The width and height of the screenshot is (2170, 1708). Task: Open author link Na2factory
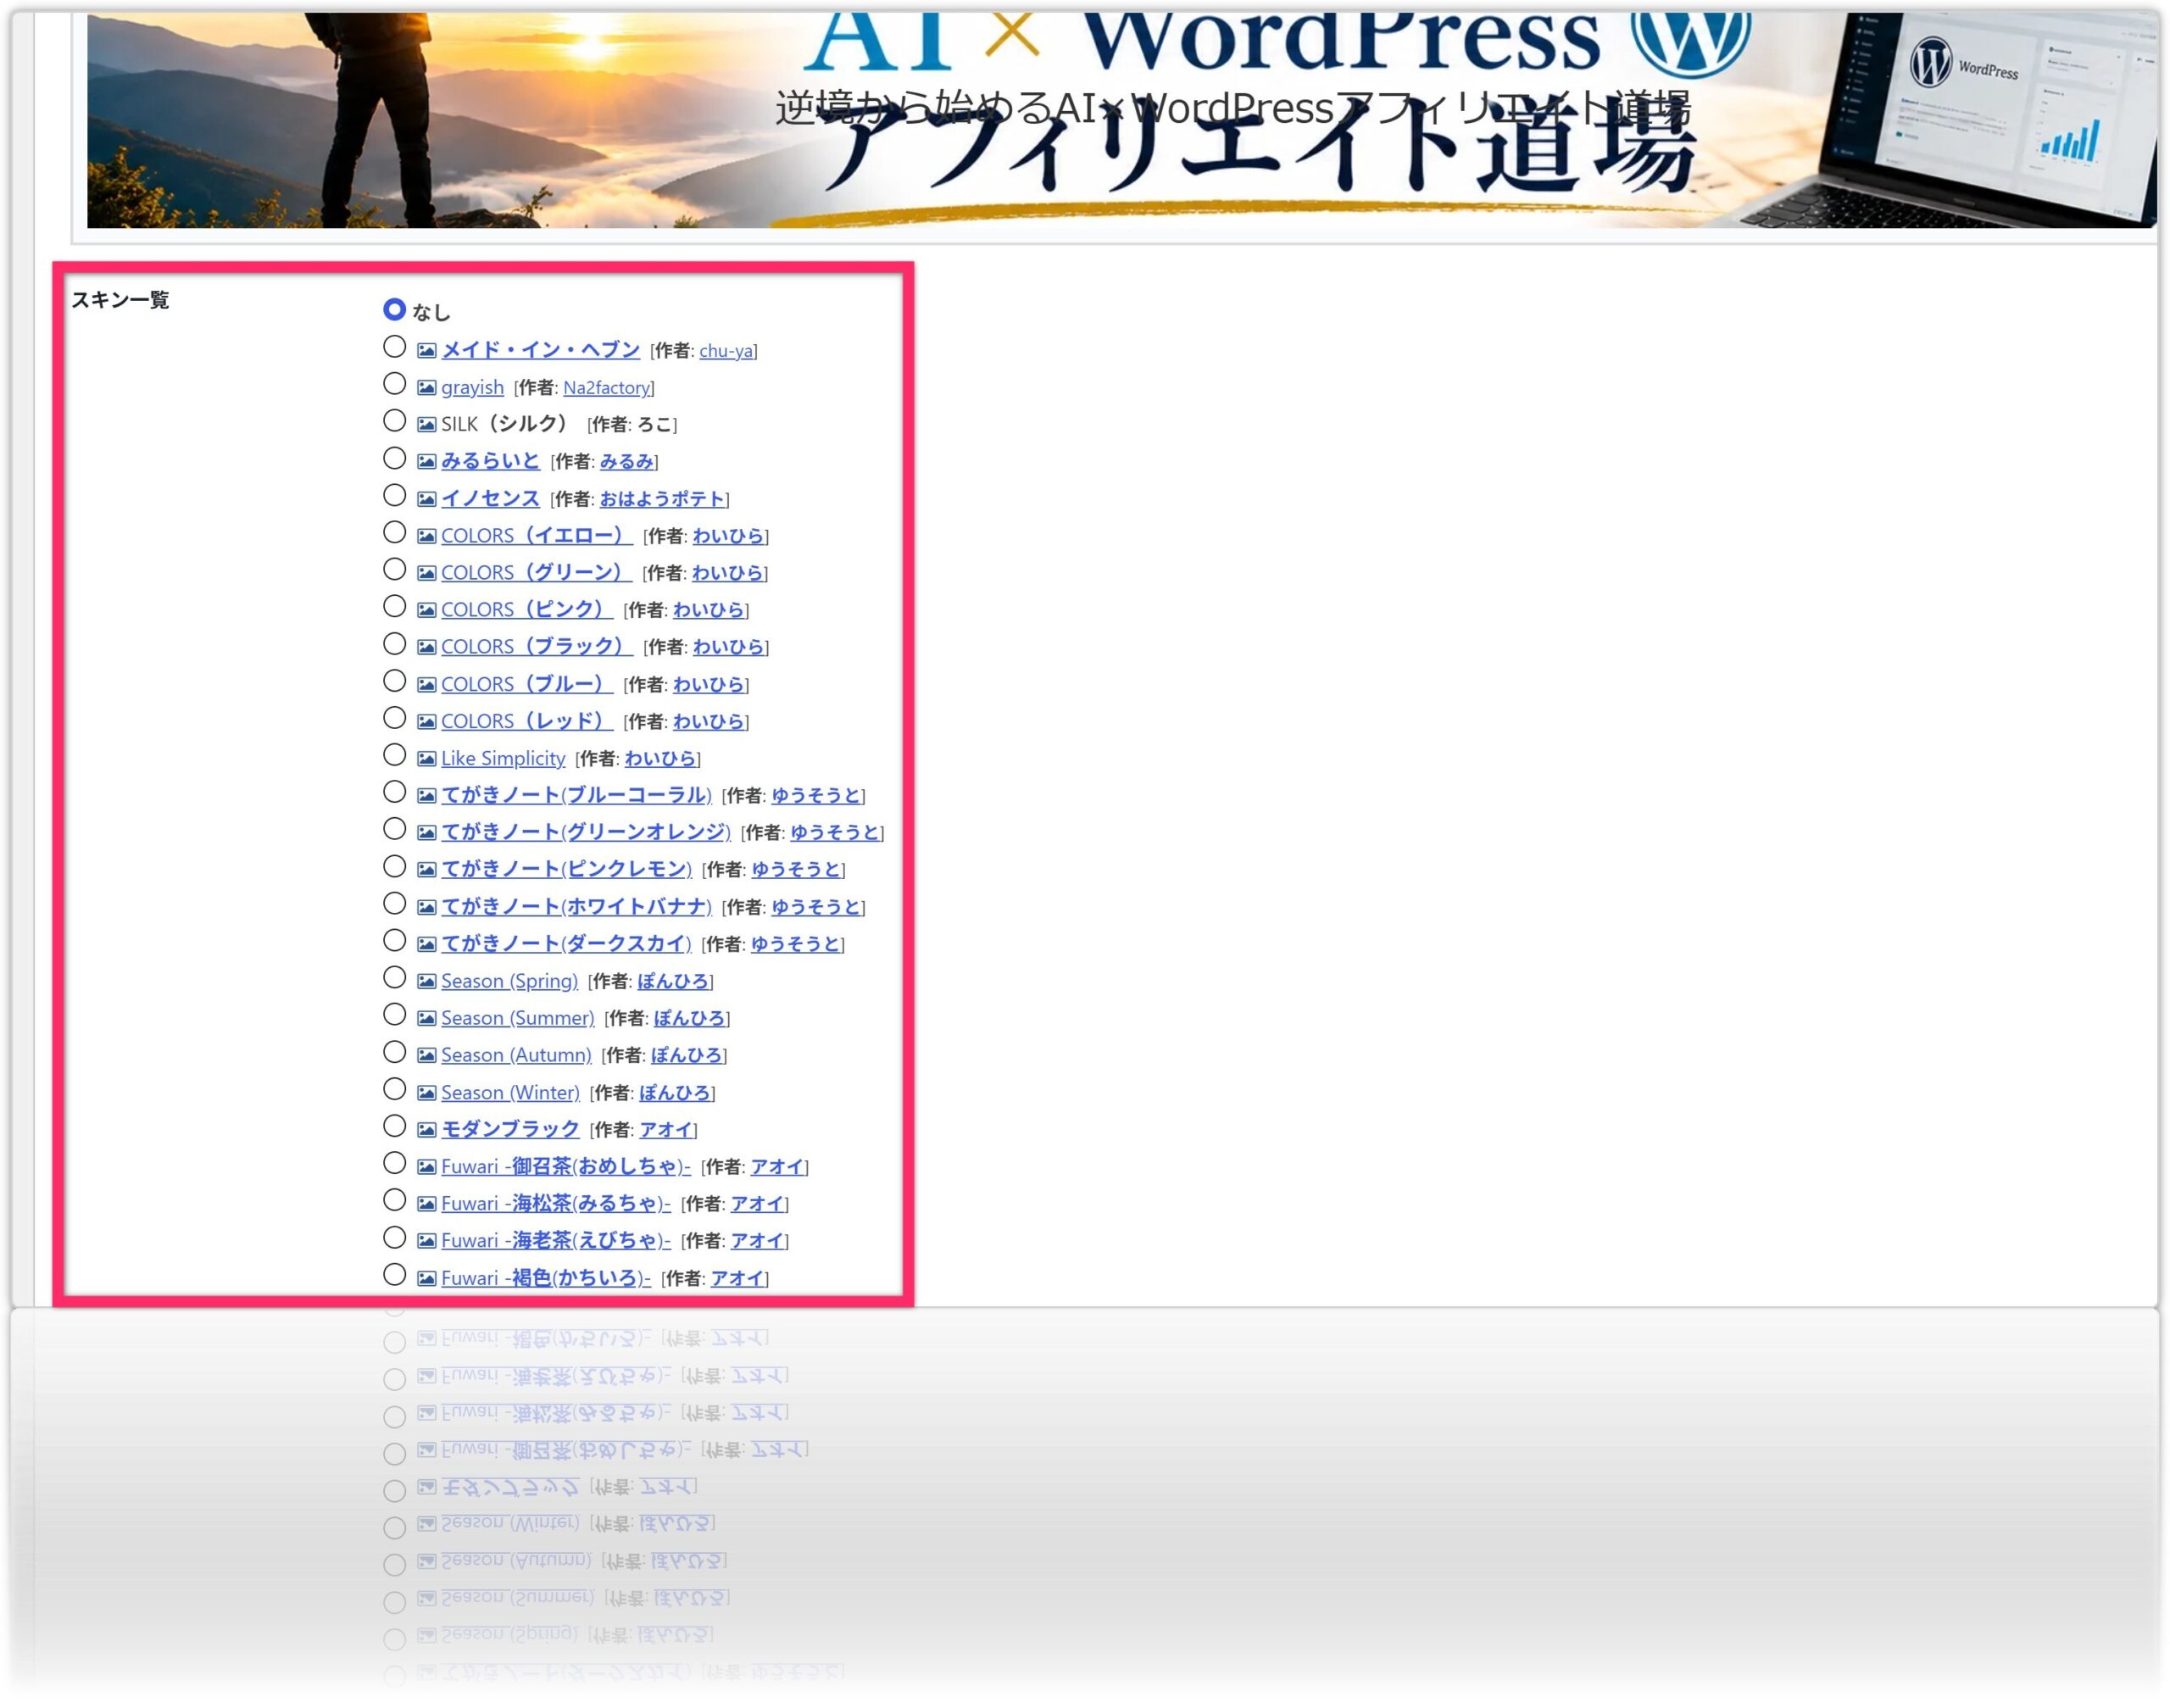tap(606, 388)
